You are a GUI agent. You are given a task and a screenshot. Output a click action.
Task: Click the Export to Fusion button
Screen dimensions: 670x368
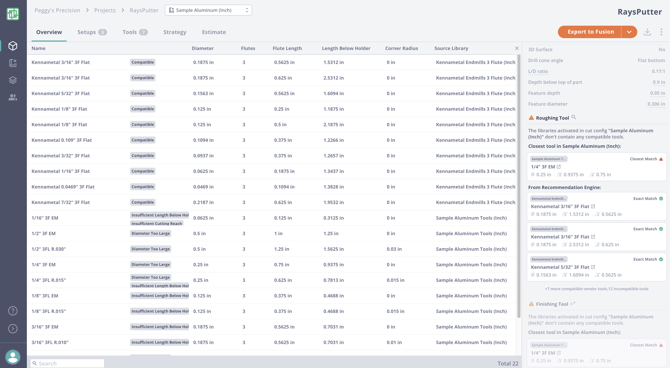click(590, 32)
